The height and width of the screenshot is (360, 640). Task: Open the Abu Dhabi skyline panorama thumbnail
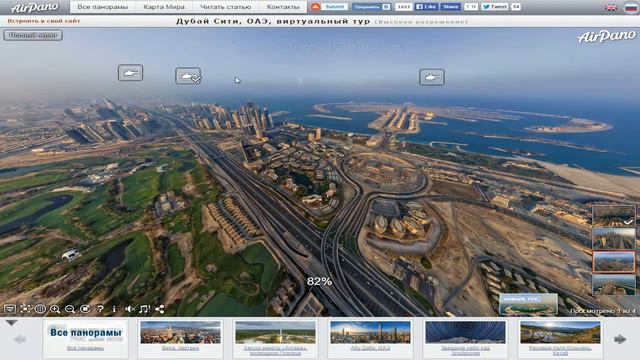point(371,332)
